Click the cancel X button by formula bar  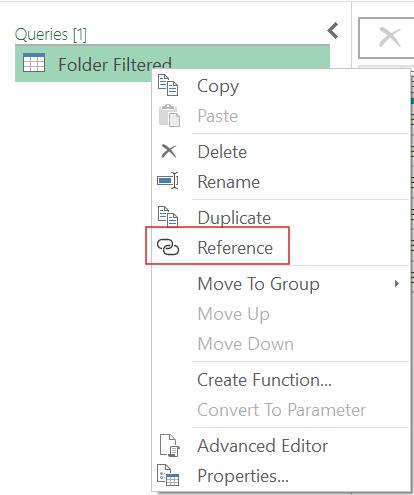click(x=390, y=37)
